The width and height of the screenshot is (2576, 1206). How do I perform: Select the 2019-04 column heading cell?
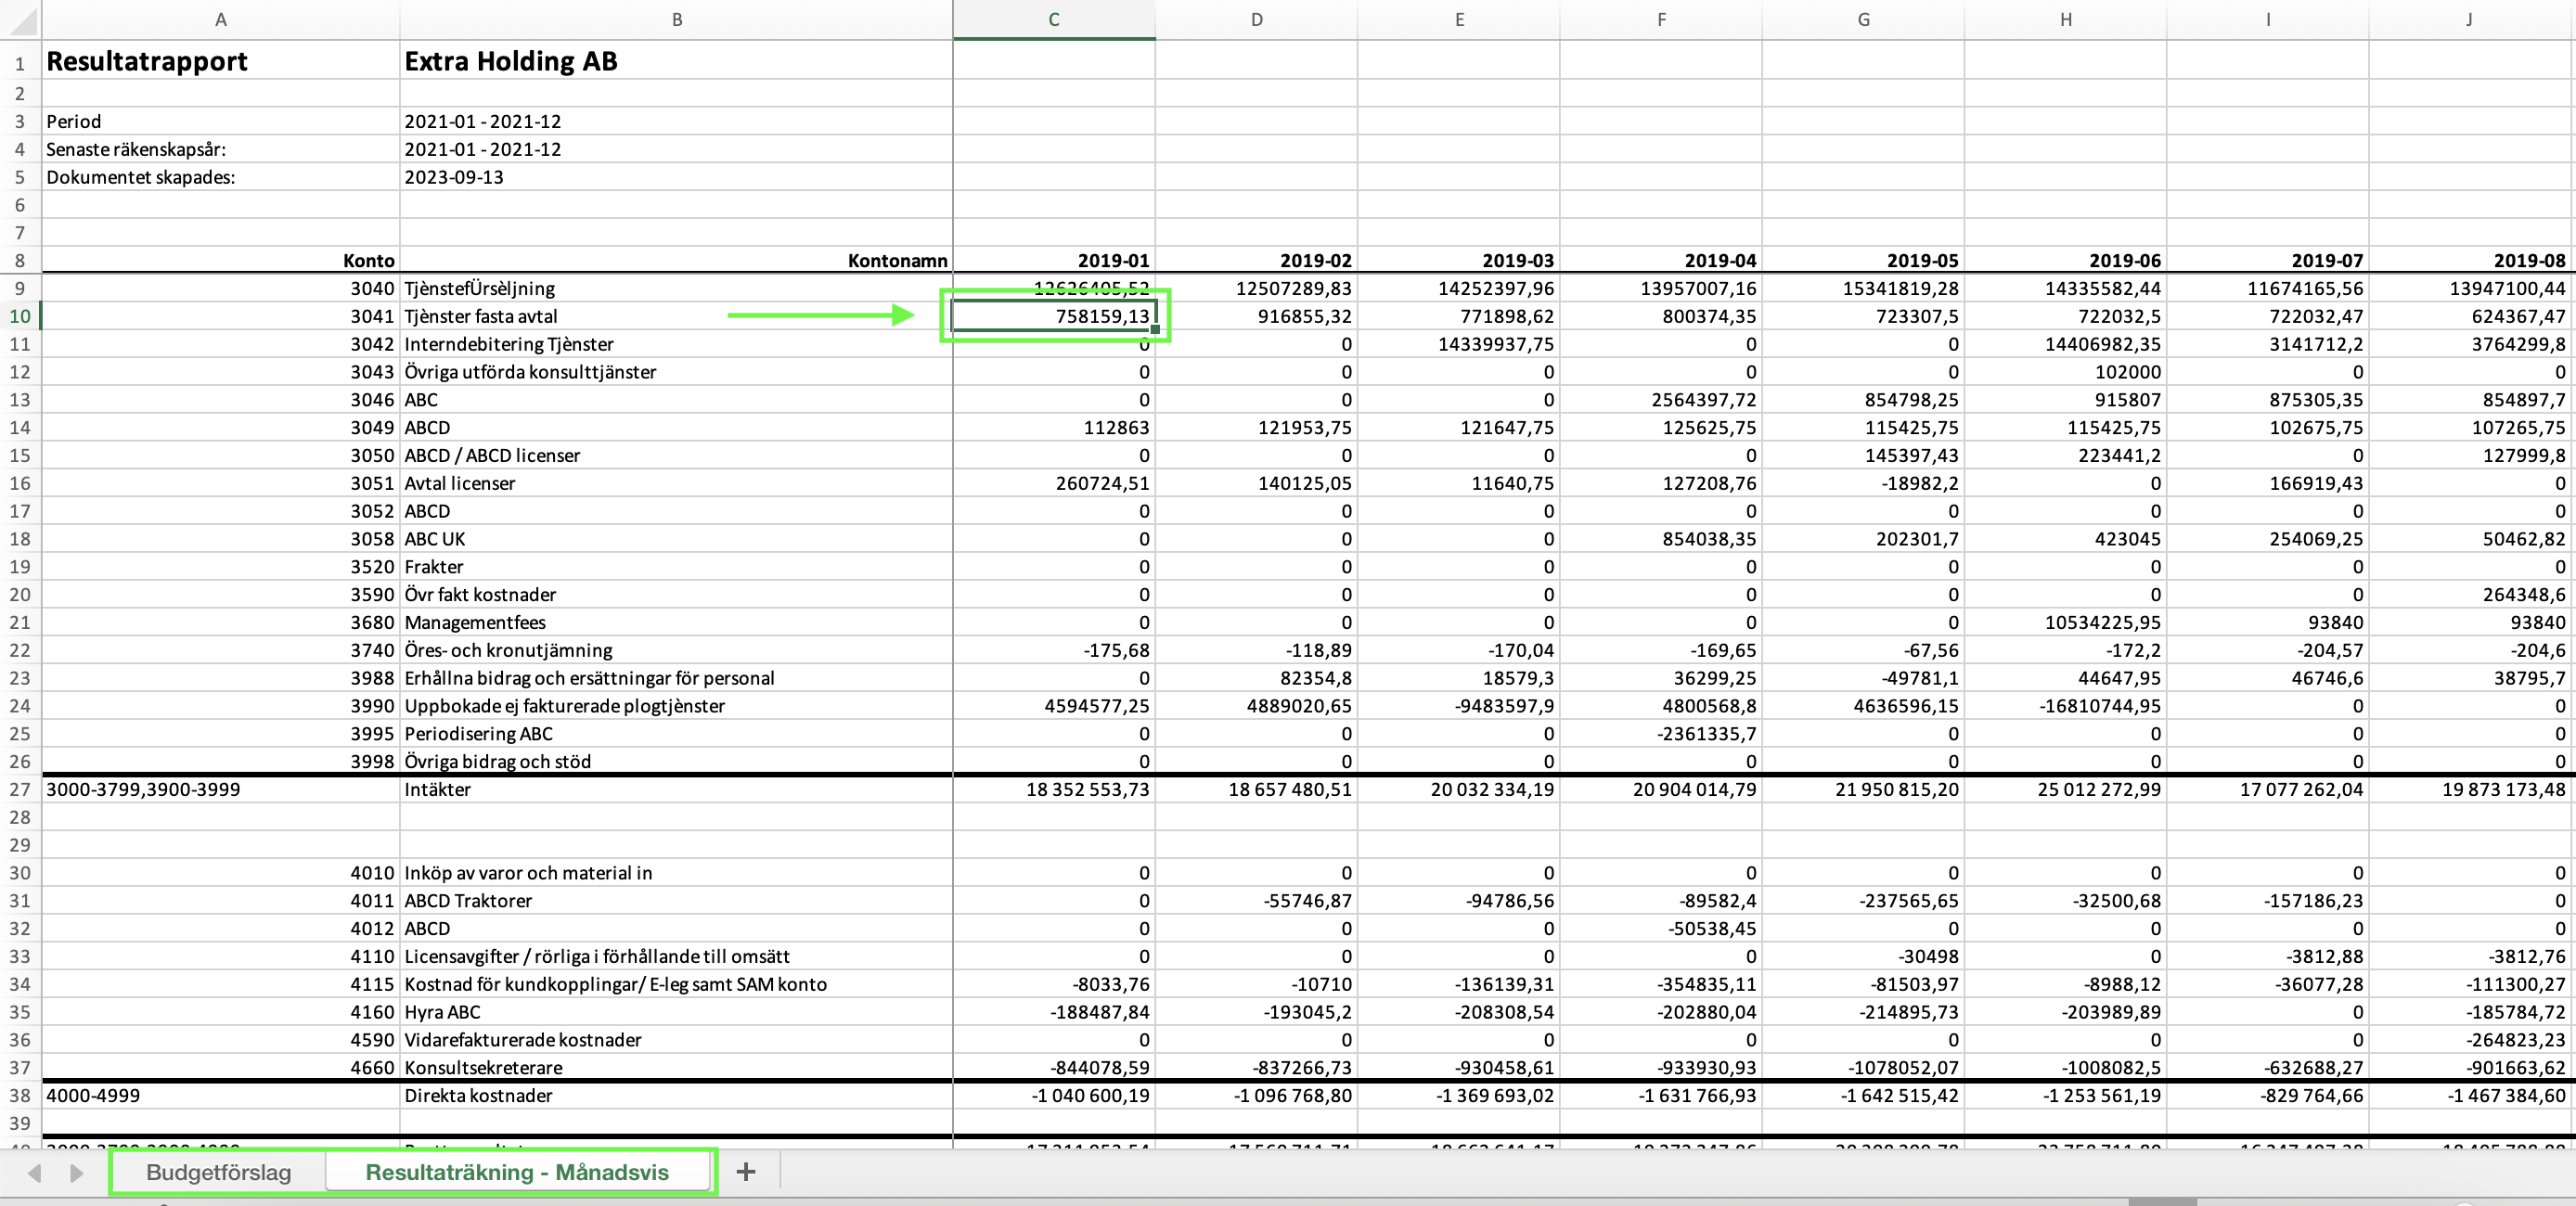[x=1660, y=260]
